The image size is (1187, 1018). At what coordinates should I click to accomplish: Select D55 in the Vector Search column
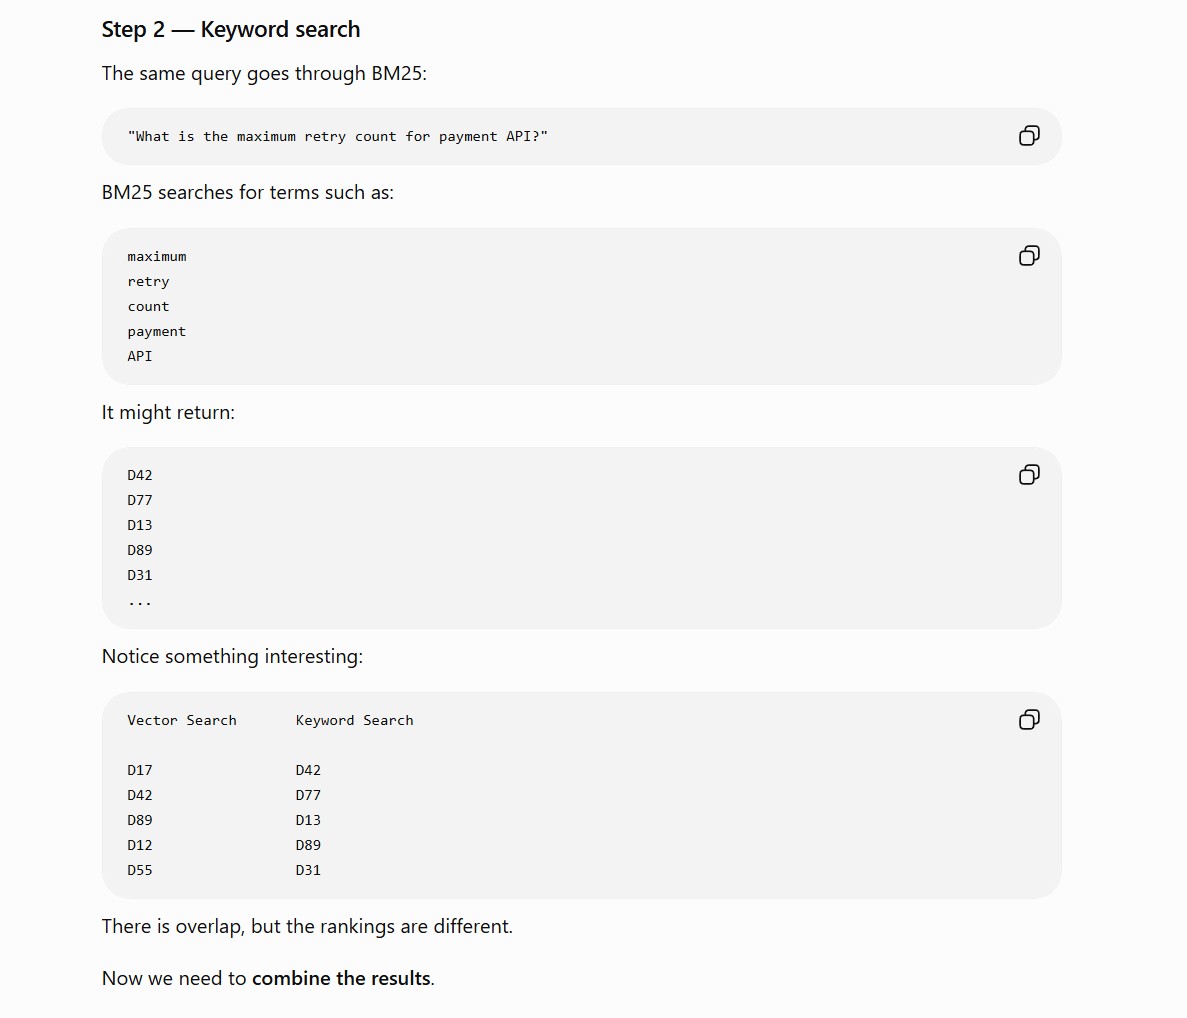pos(140,870)
